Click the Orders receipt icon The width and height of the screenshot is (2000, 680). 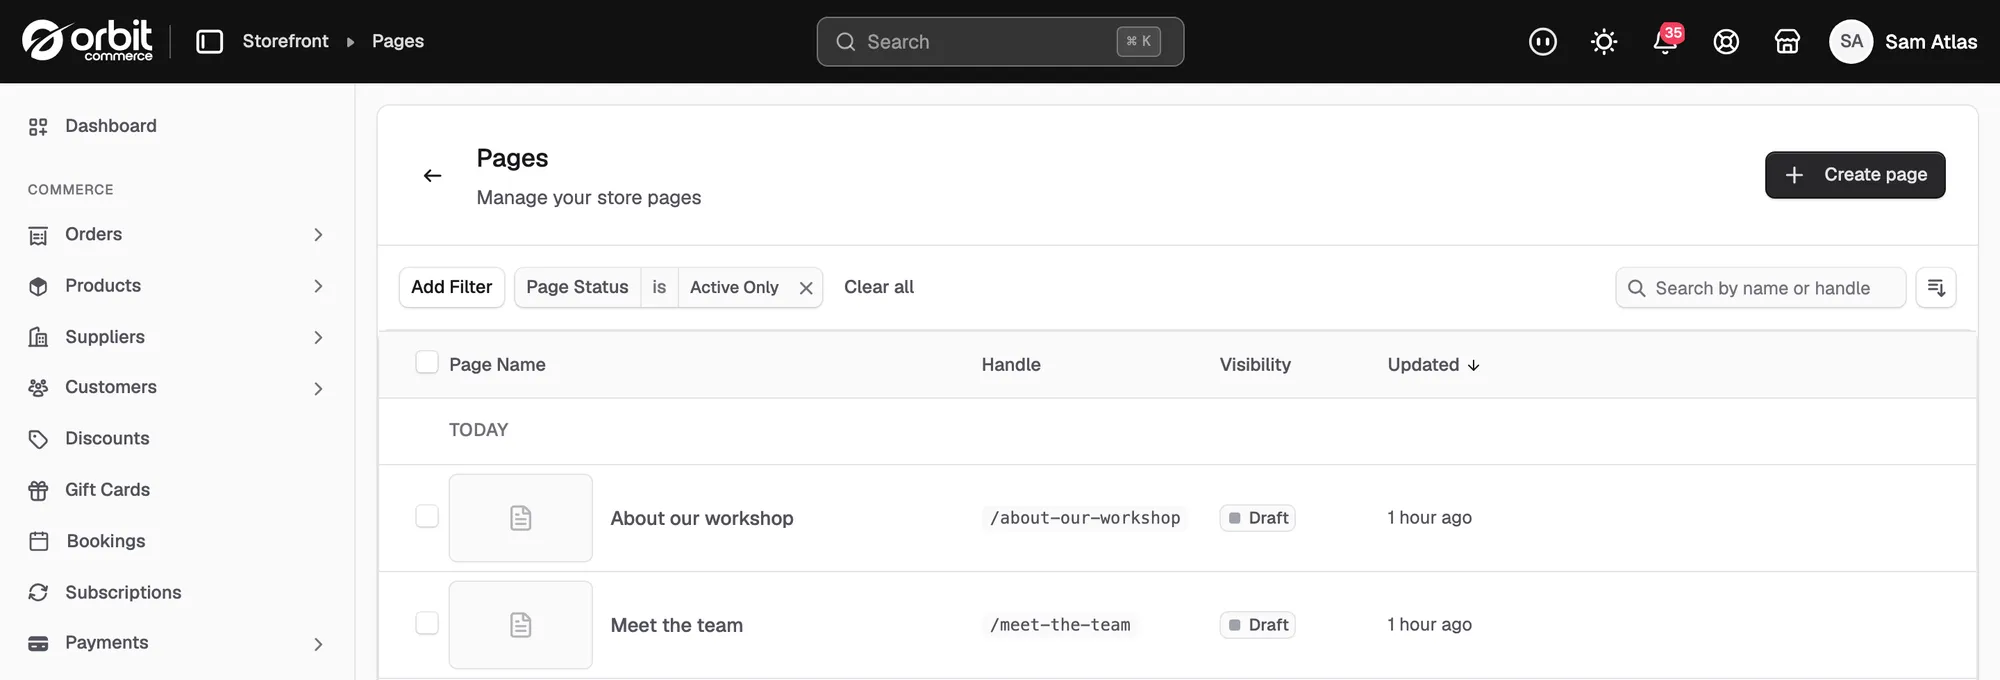[x=38, y=236]
